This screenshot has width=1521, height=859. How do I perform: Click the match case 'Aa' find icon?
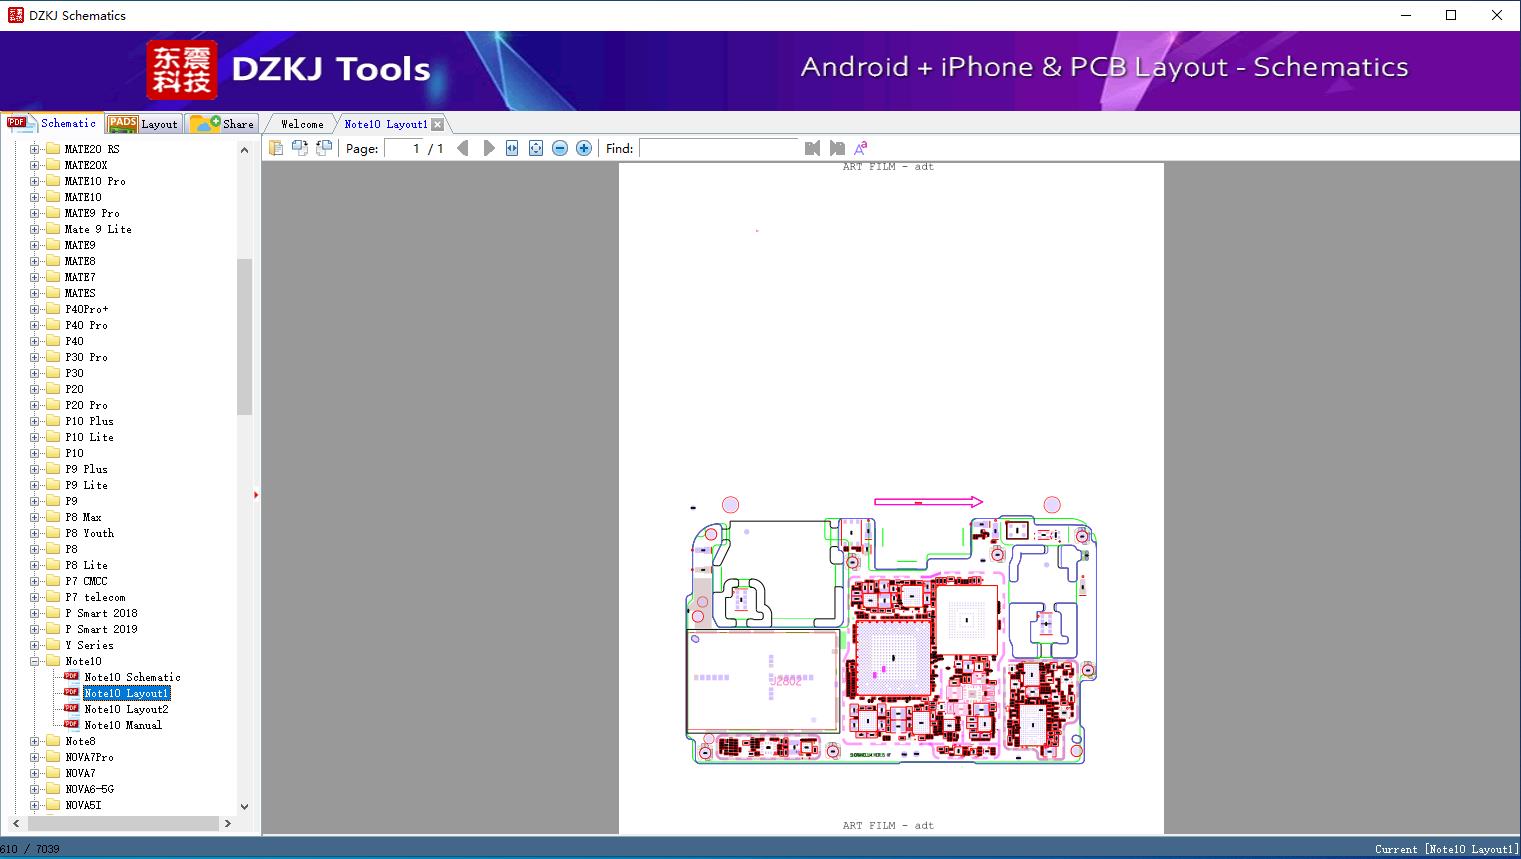coord(860,148)
